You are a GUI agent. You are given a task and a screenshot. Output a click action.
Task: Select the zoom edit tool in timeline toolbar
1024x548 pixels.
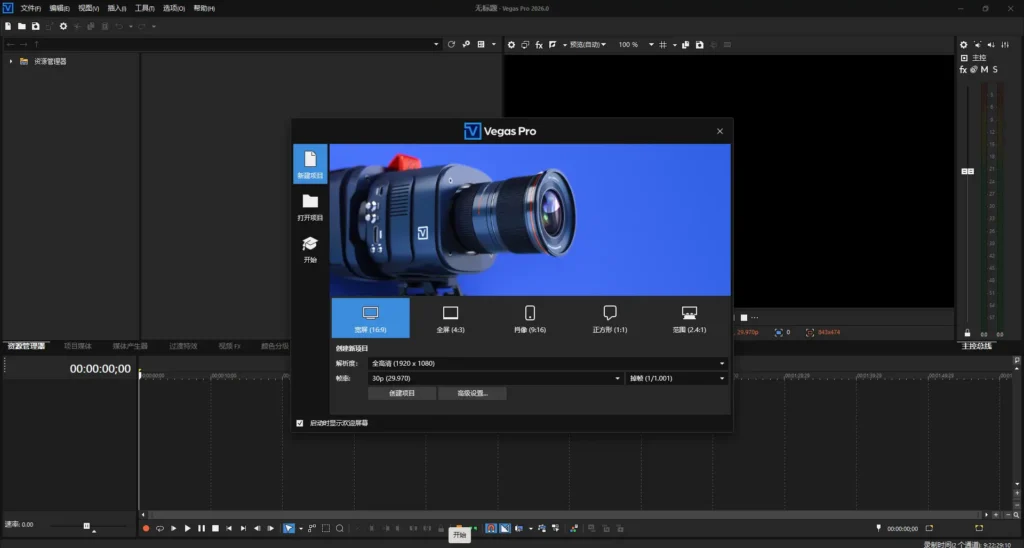pyautogui.click(x=340, y=528)
